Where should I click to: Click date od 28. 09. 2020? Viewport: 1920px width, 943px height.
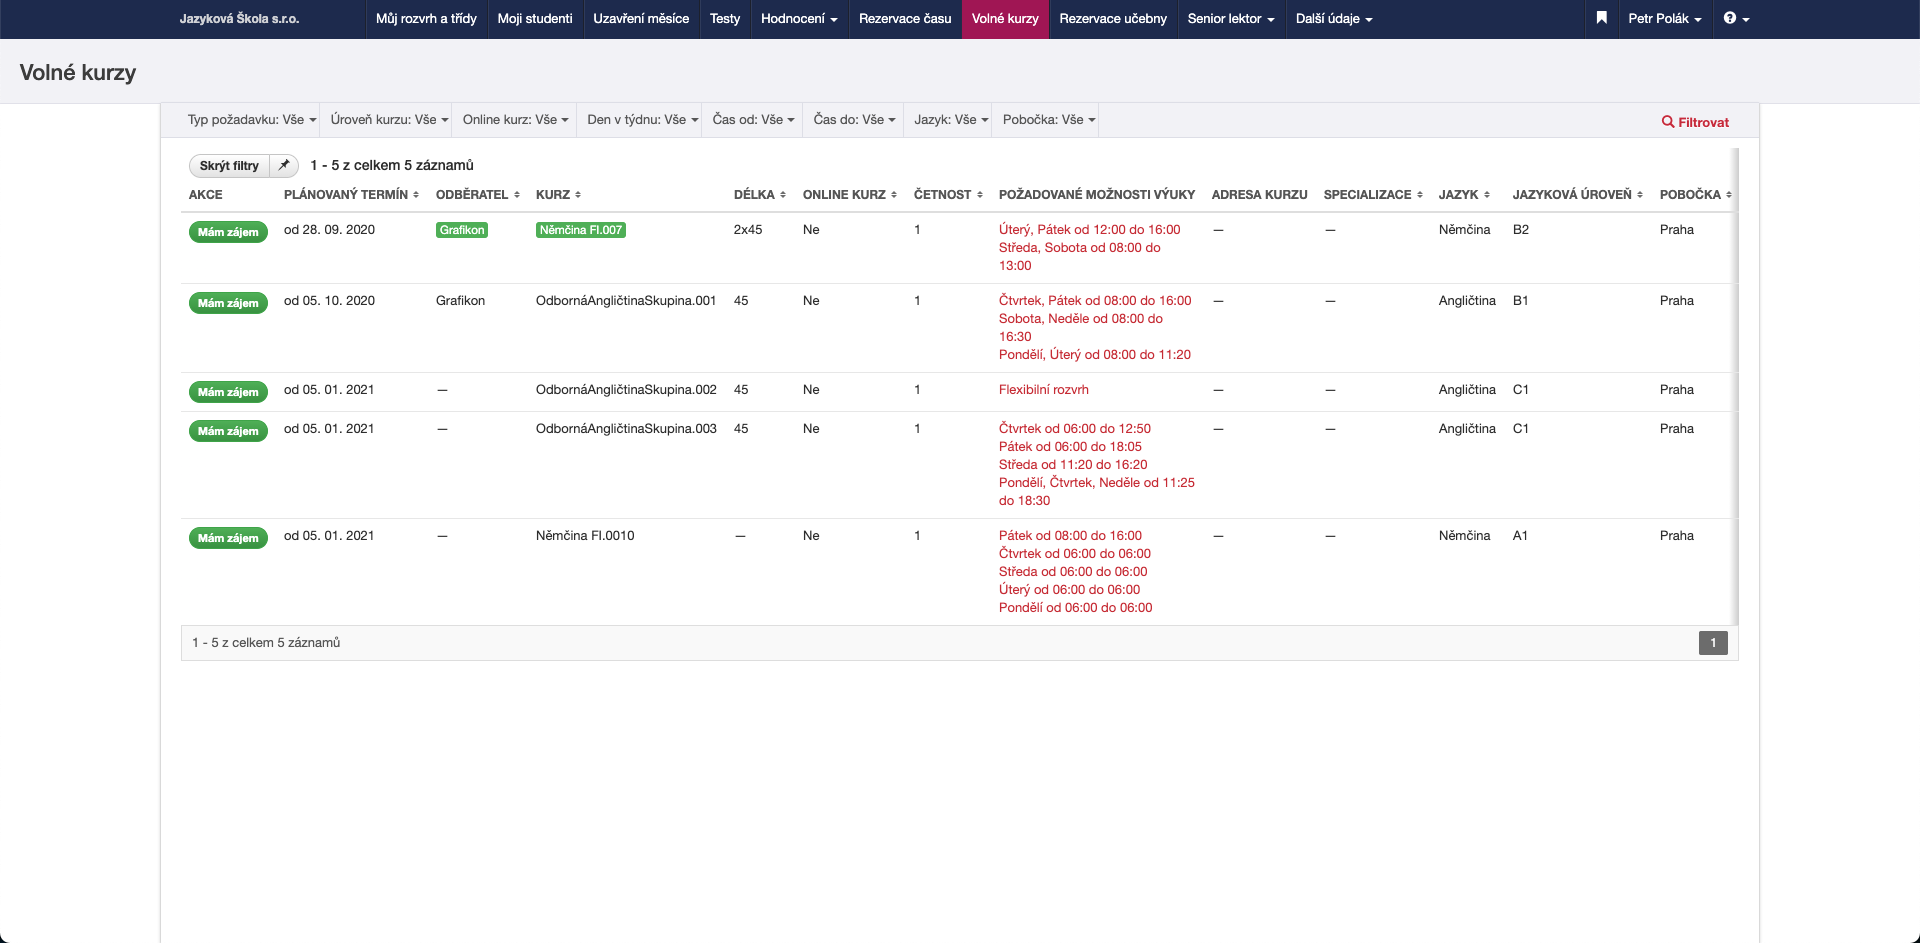tap(329, 229)
